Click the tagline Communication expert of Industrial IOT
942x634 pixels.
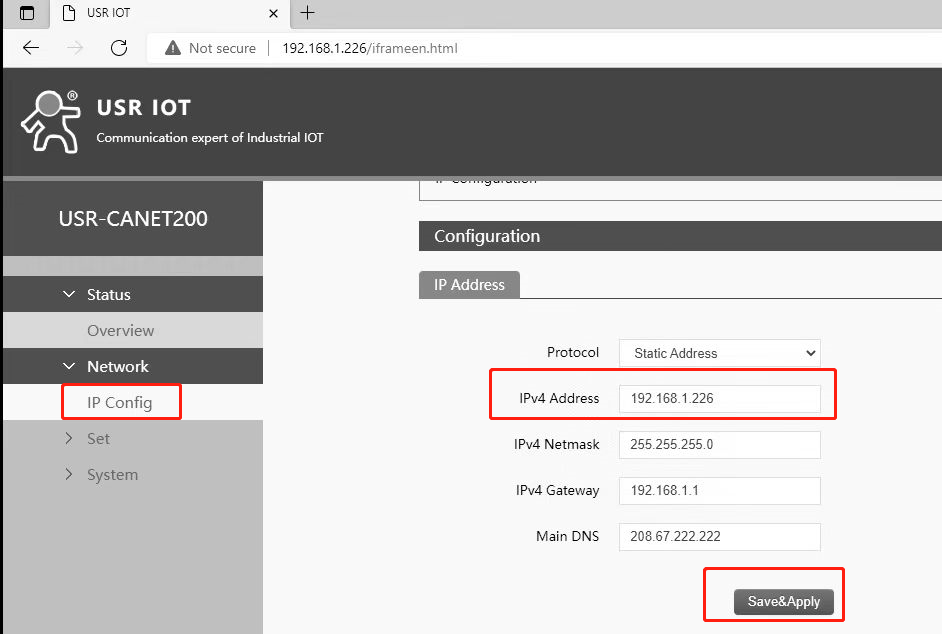210,138
